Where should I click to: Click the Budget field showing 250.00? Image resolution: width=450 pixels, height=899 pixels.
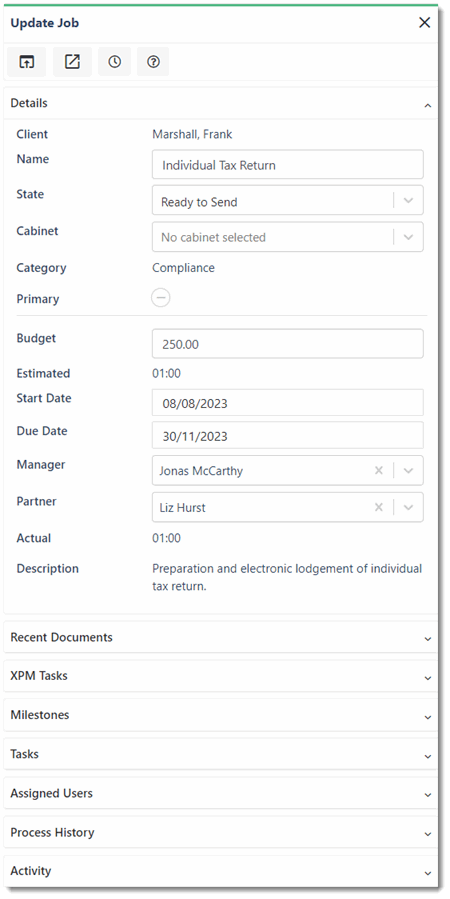pos(288,344)
